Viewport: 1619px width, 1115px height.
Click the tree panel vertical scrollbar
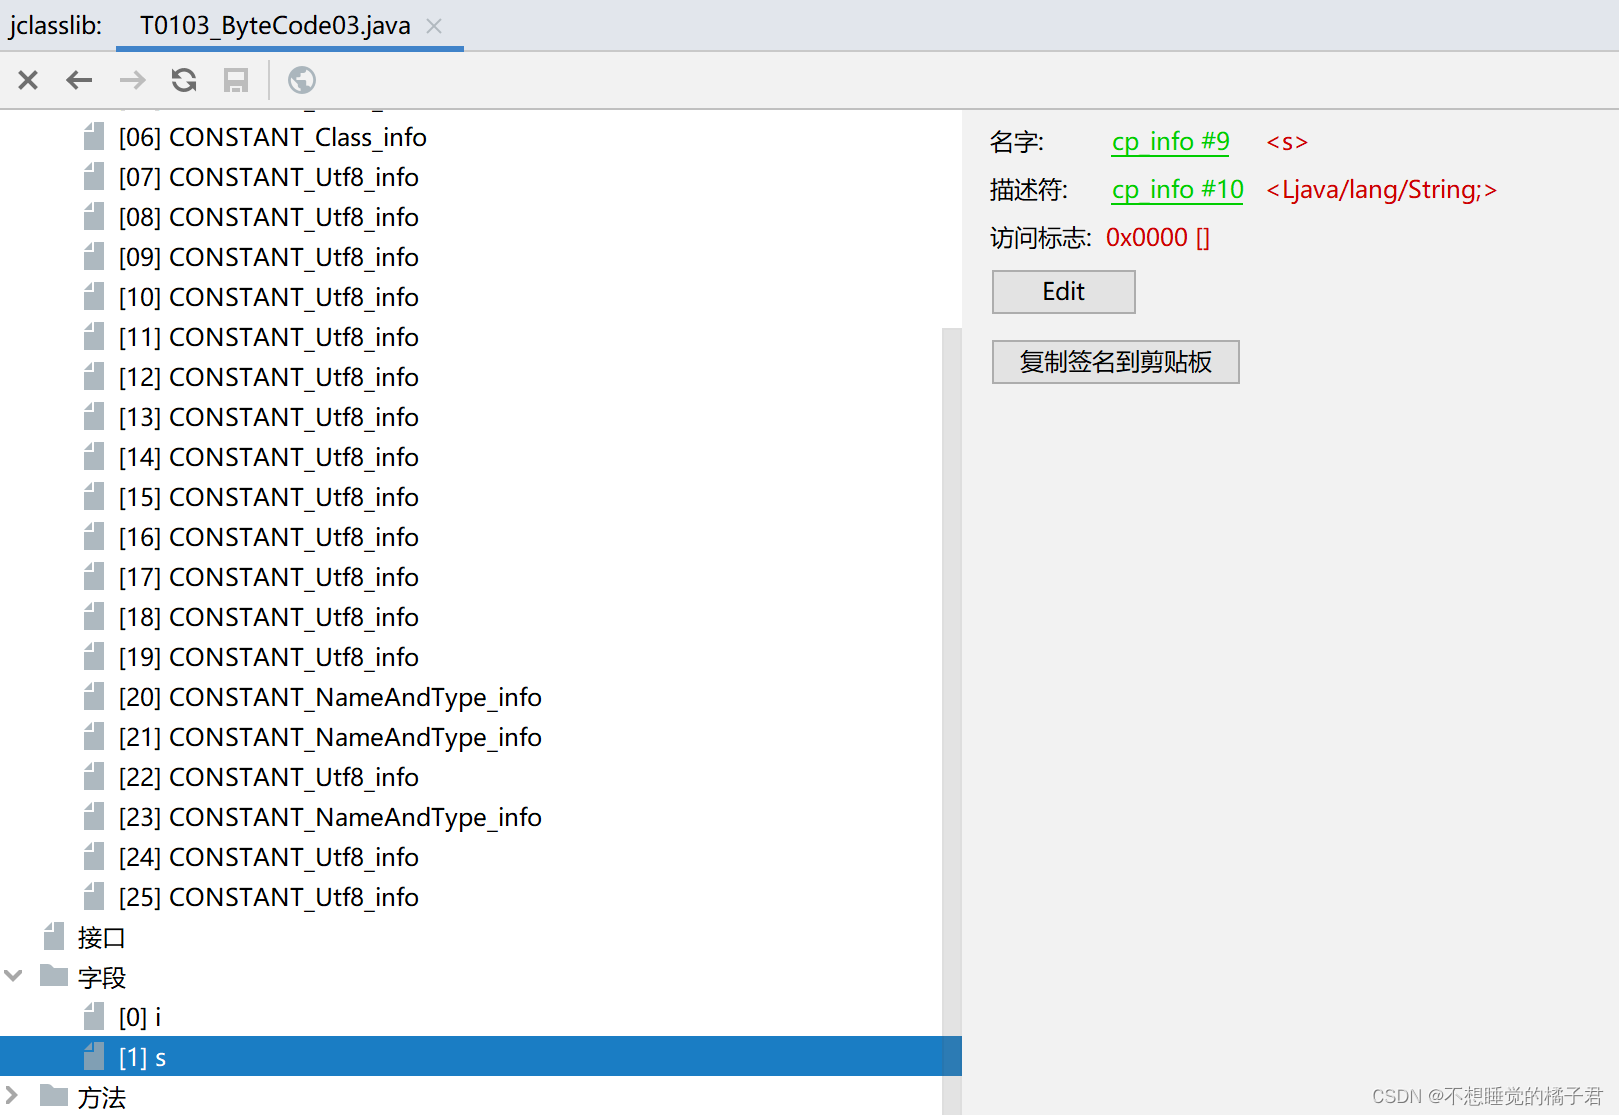(x=952, y=720)
